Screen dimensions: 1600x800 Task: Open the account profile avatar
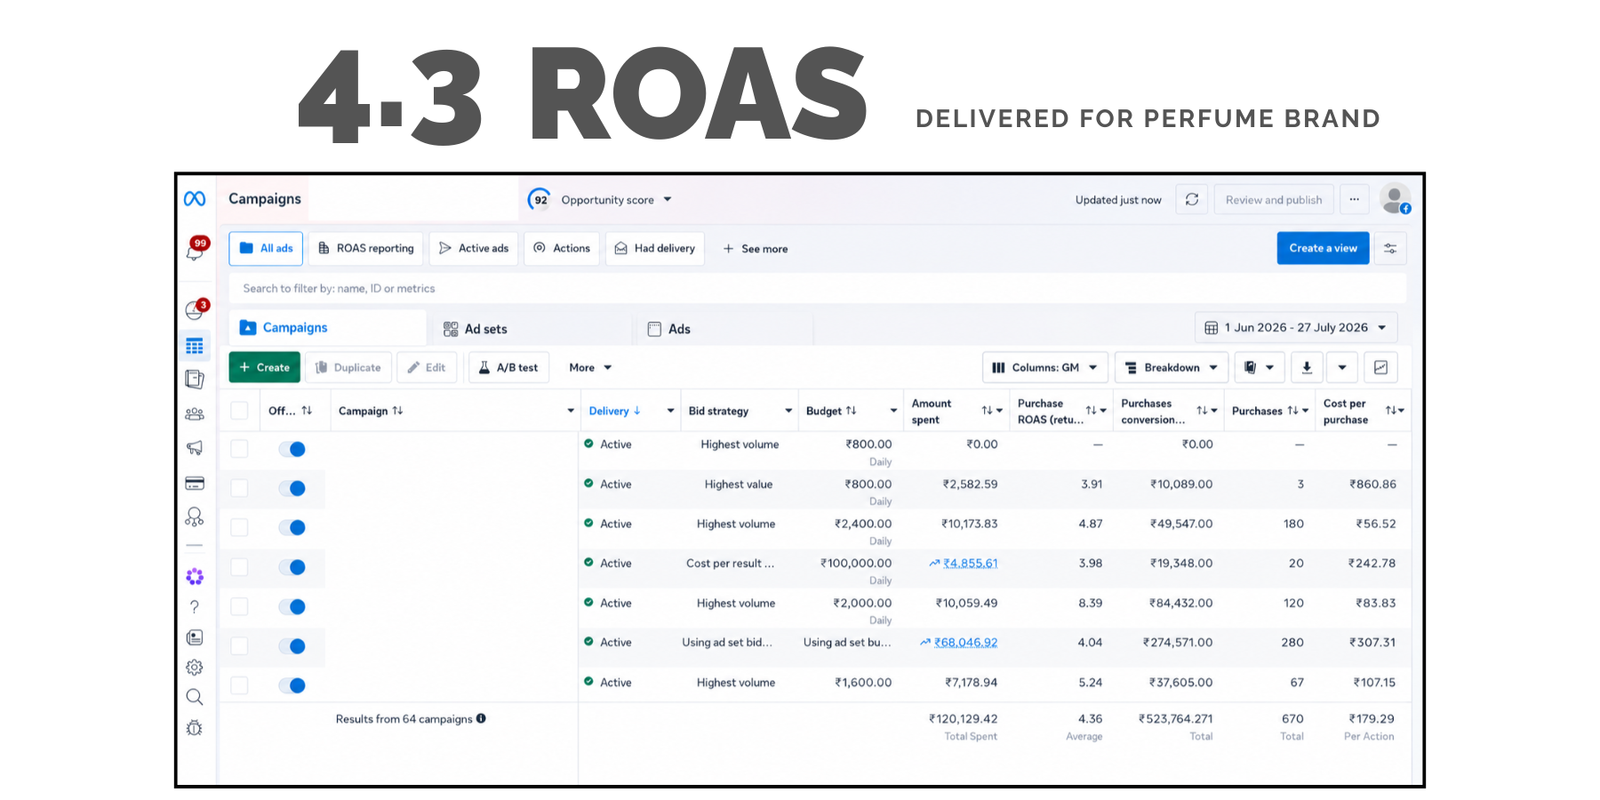(x=1395, y=199)
